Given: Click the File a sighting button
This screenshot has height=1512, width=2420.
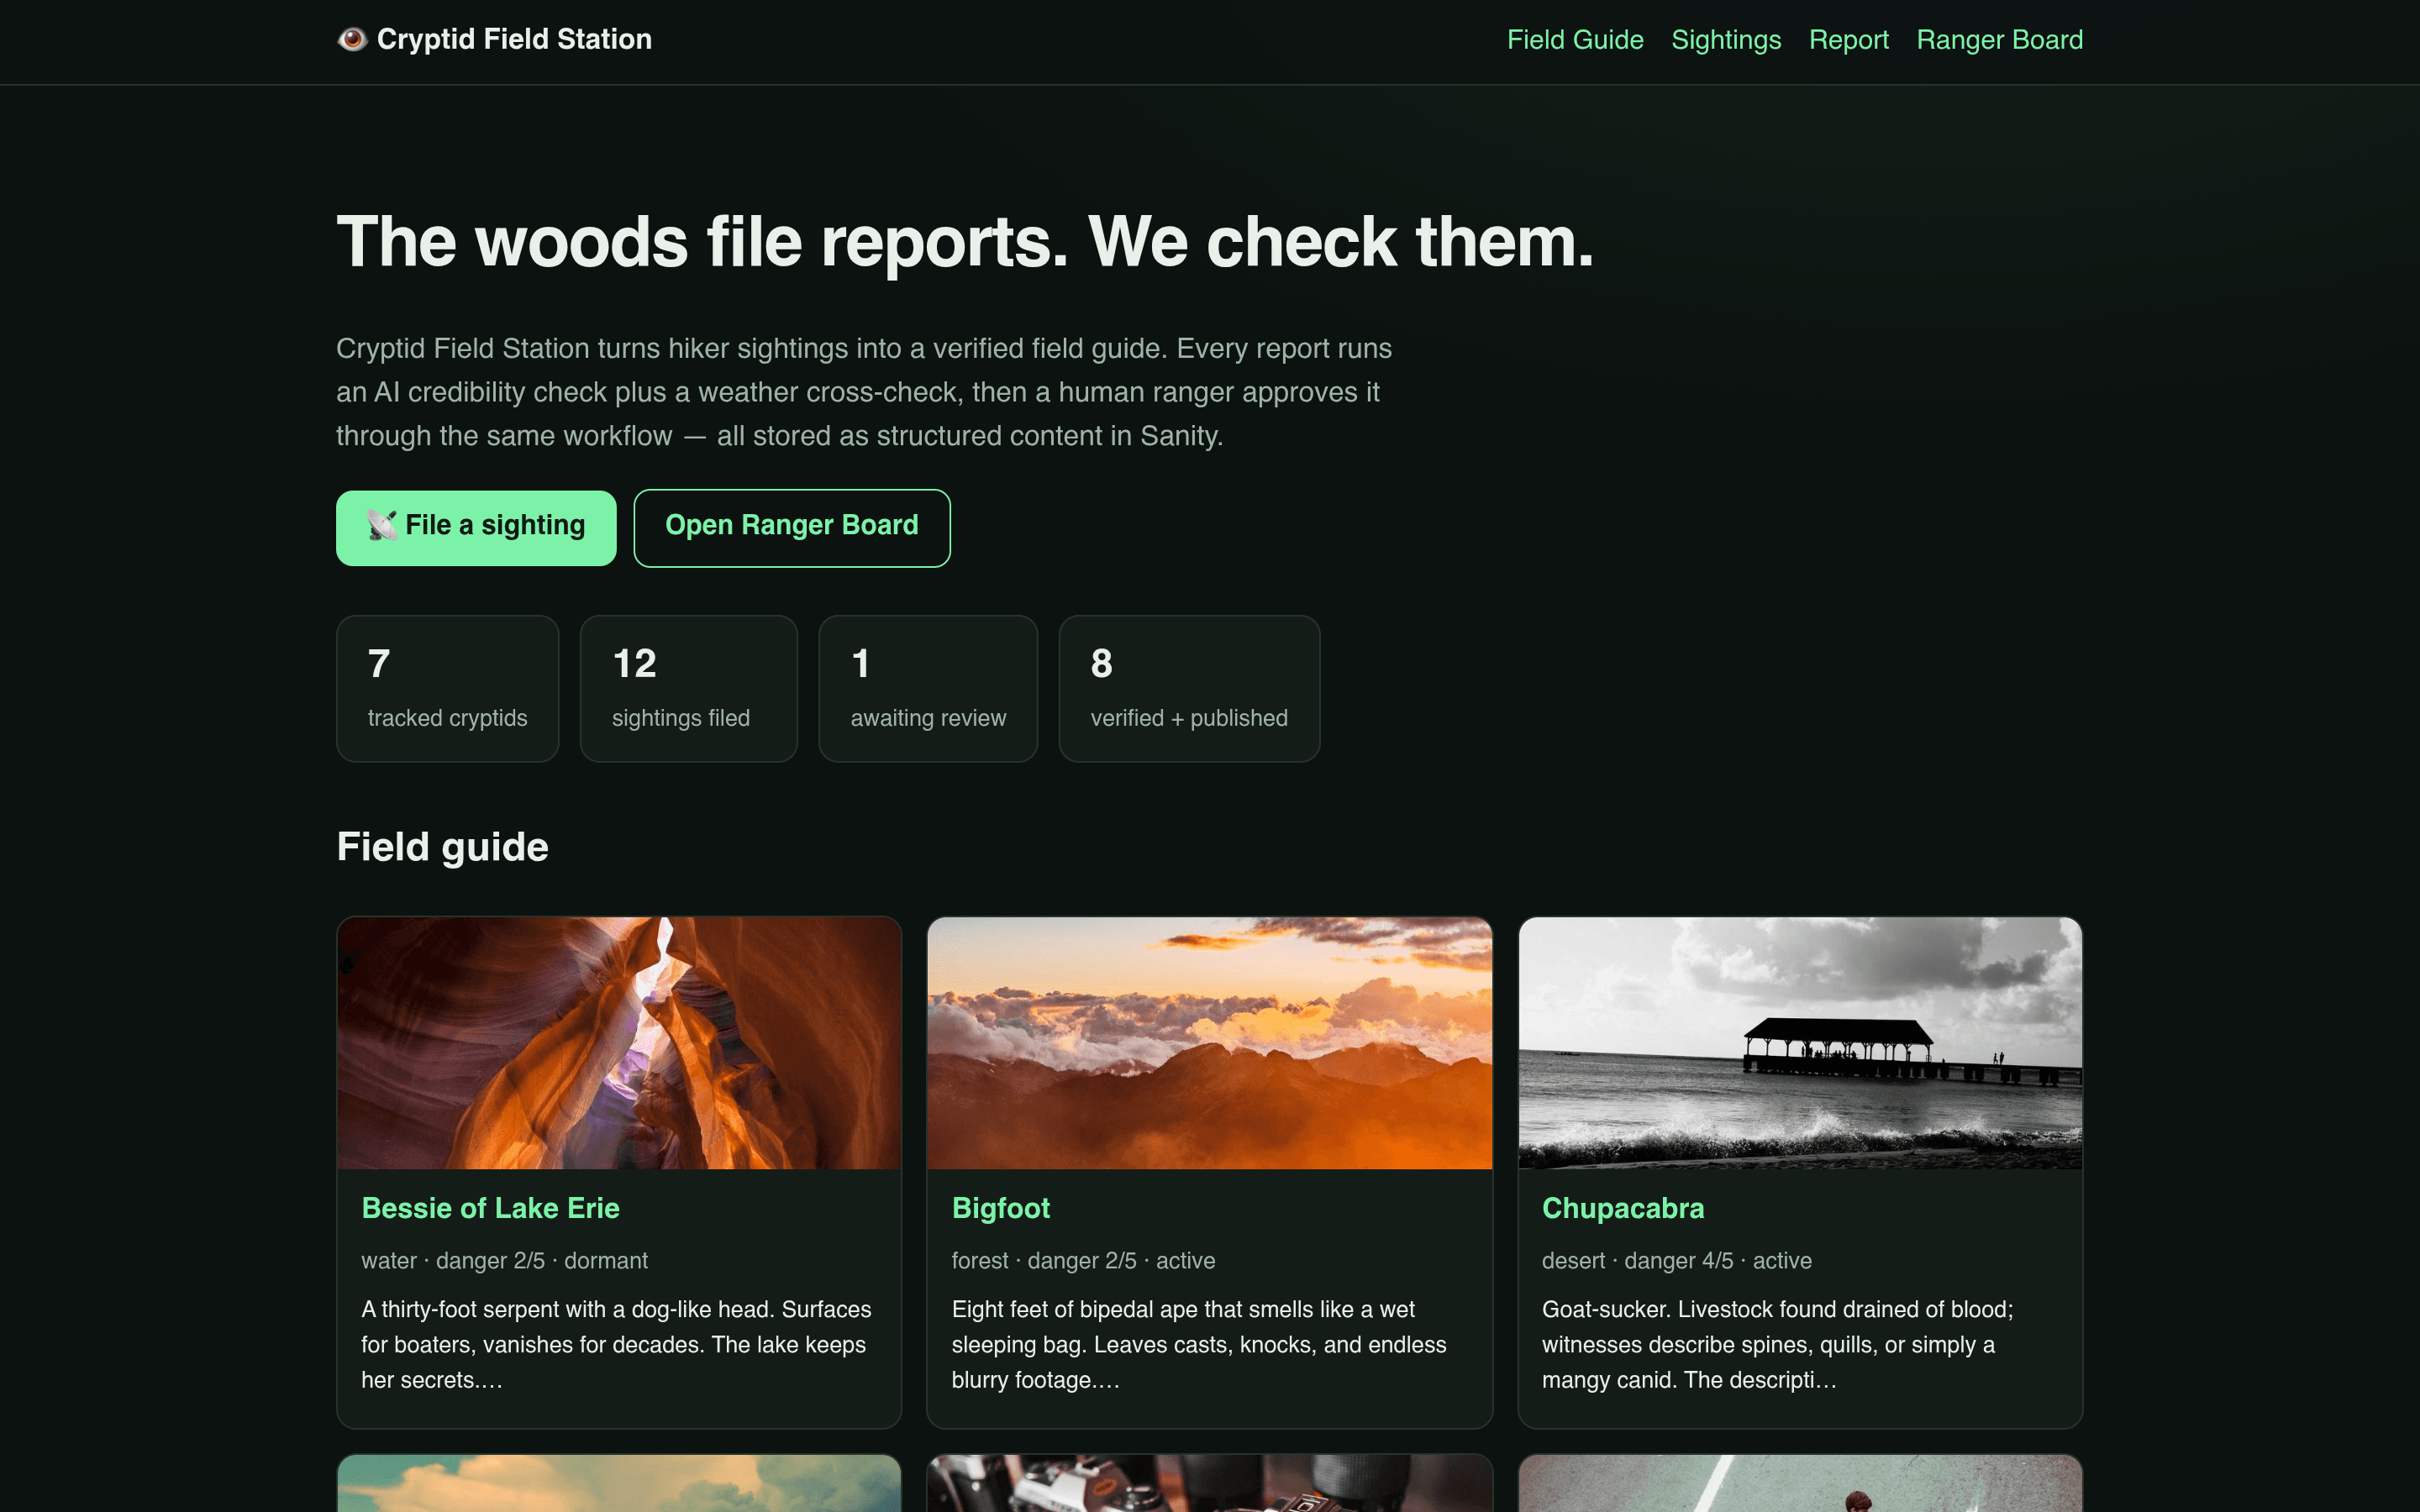Looking at the screenshot, I should click(x=476, y=528).
